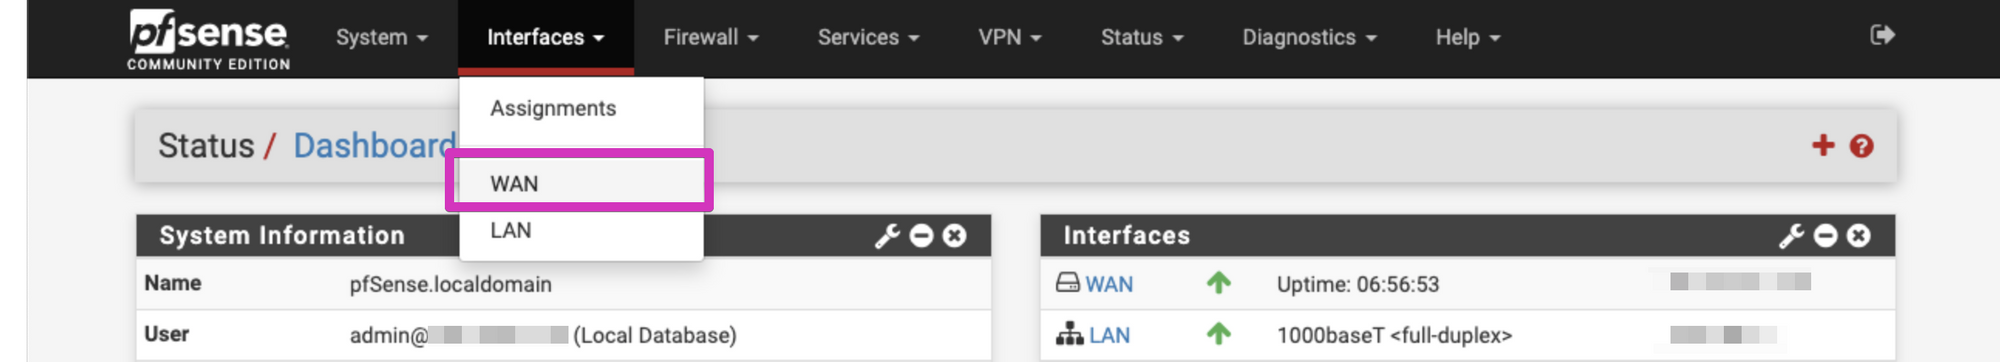Screen dimensions: 2000x362
Task: Expand the Diagnostics menu
Action: click(x=1309, y=37)
